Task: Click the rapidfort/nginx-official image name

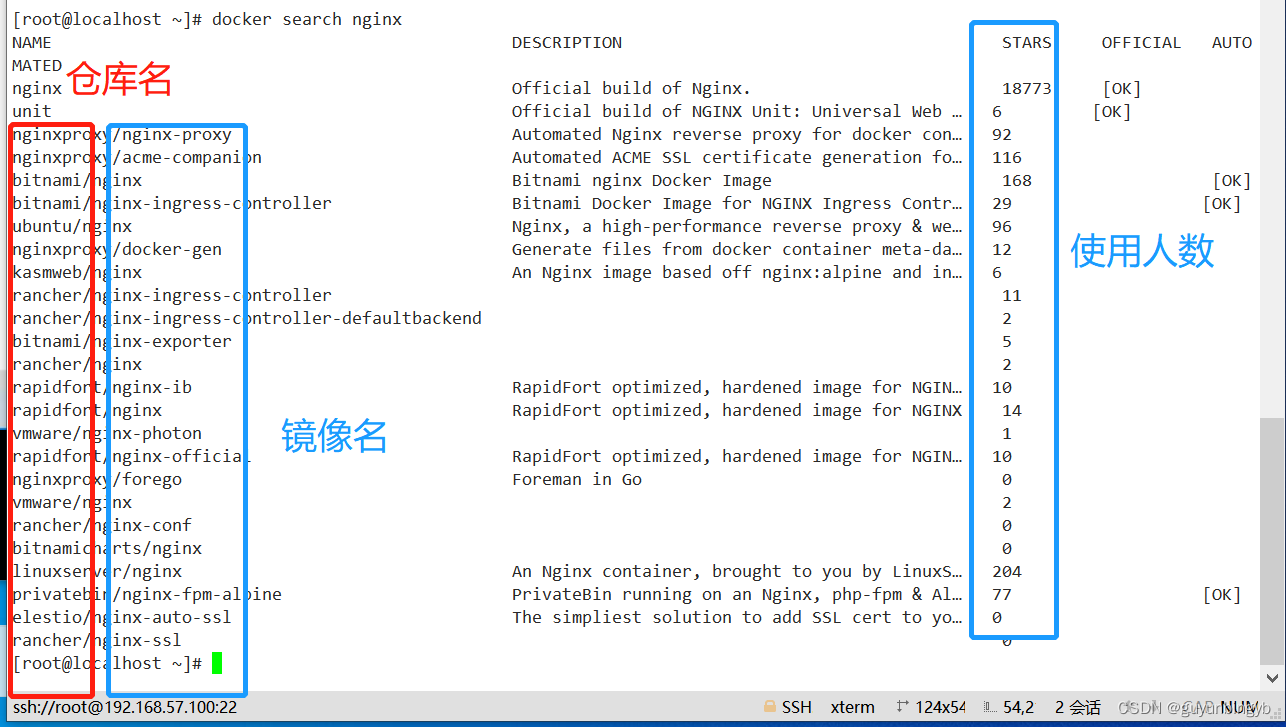Action: click(x=132, y=456)
